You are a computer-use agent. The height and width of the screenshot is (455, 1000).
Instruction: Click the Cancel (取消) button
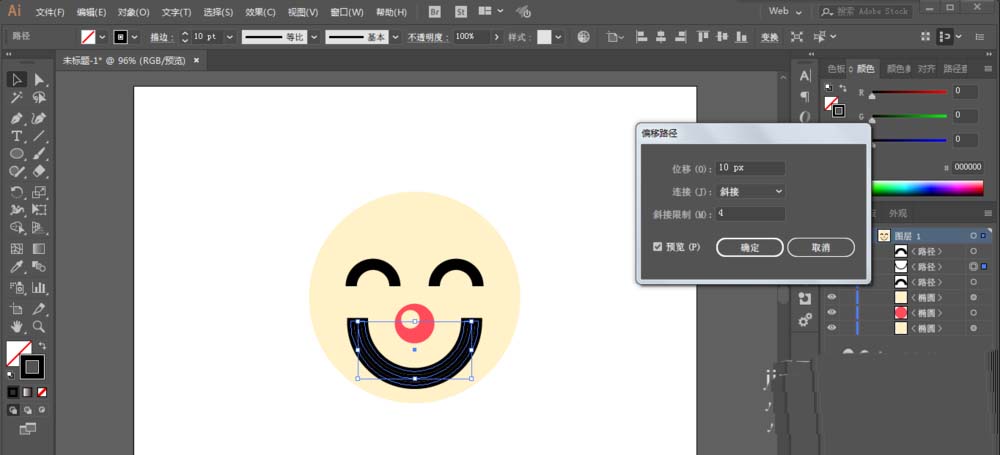tap(820, 247)
